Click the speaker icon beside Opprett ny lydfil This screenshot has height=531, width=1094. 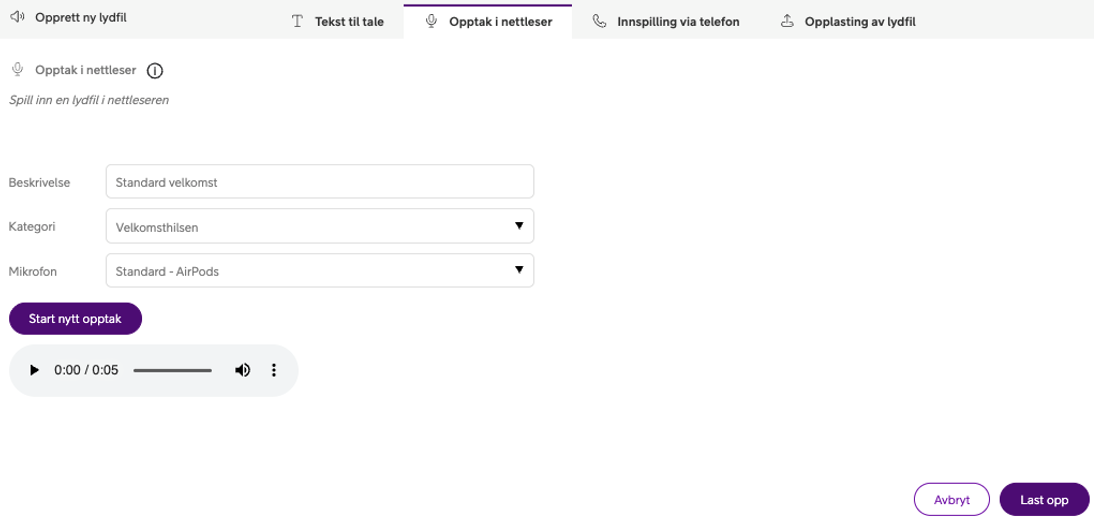coord(17,18)
